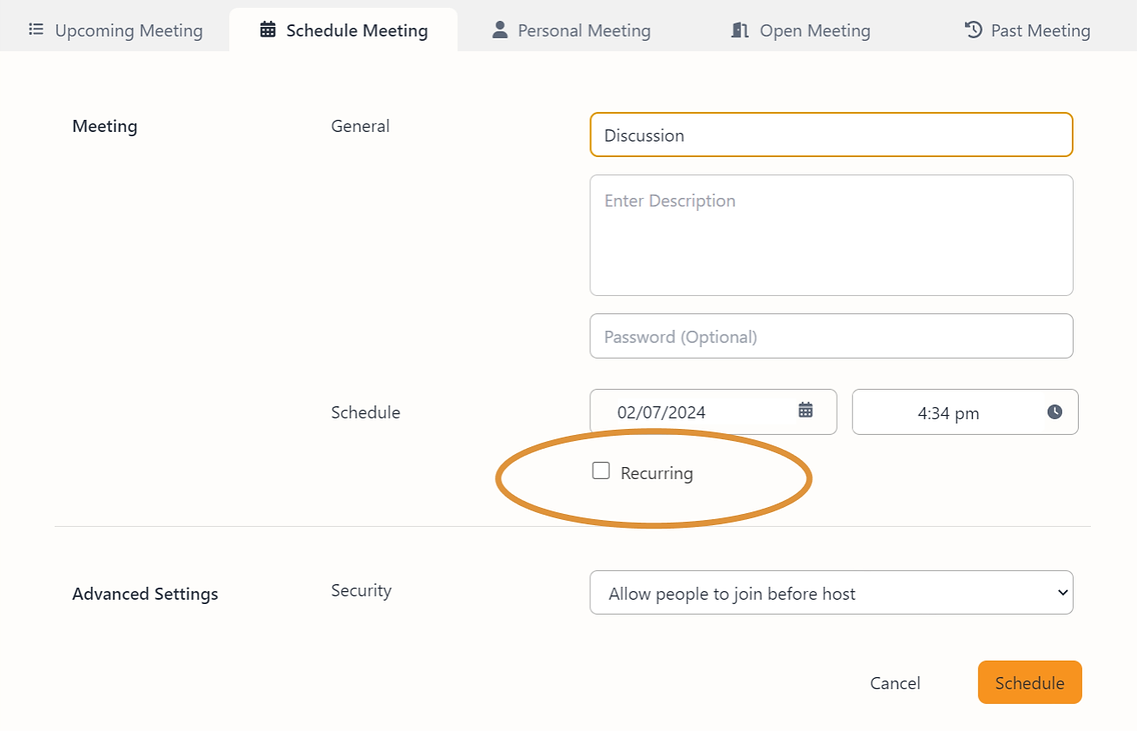View the Past Meeting tab
The image size is (1137, 731).
[x=1028, y=30]
